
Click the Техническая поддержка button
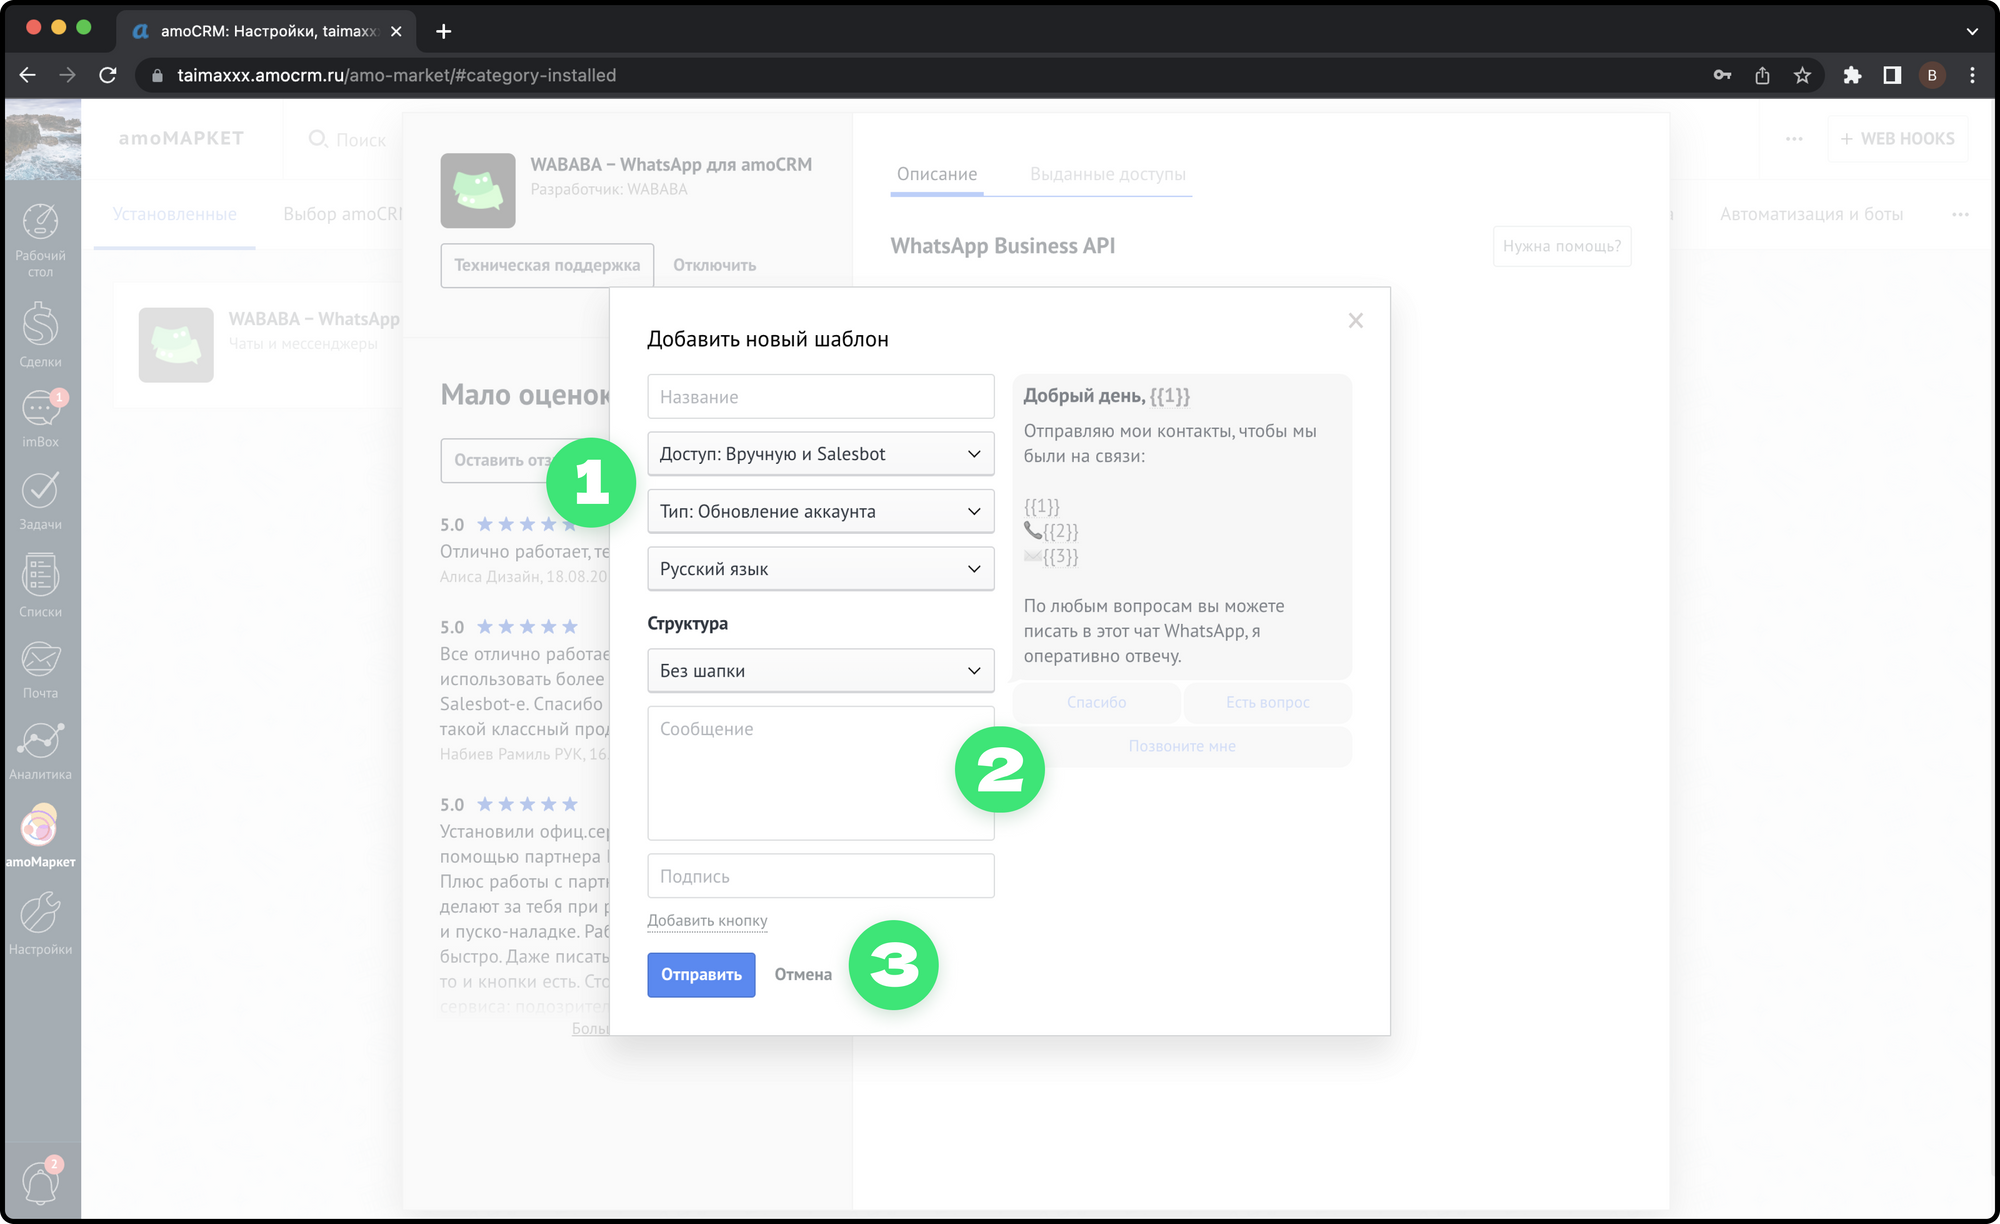click(547, 265)
